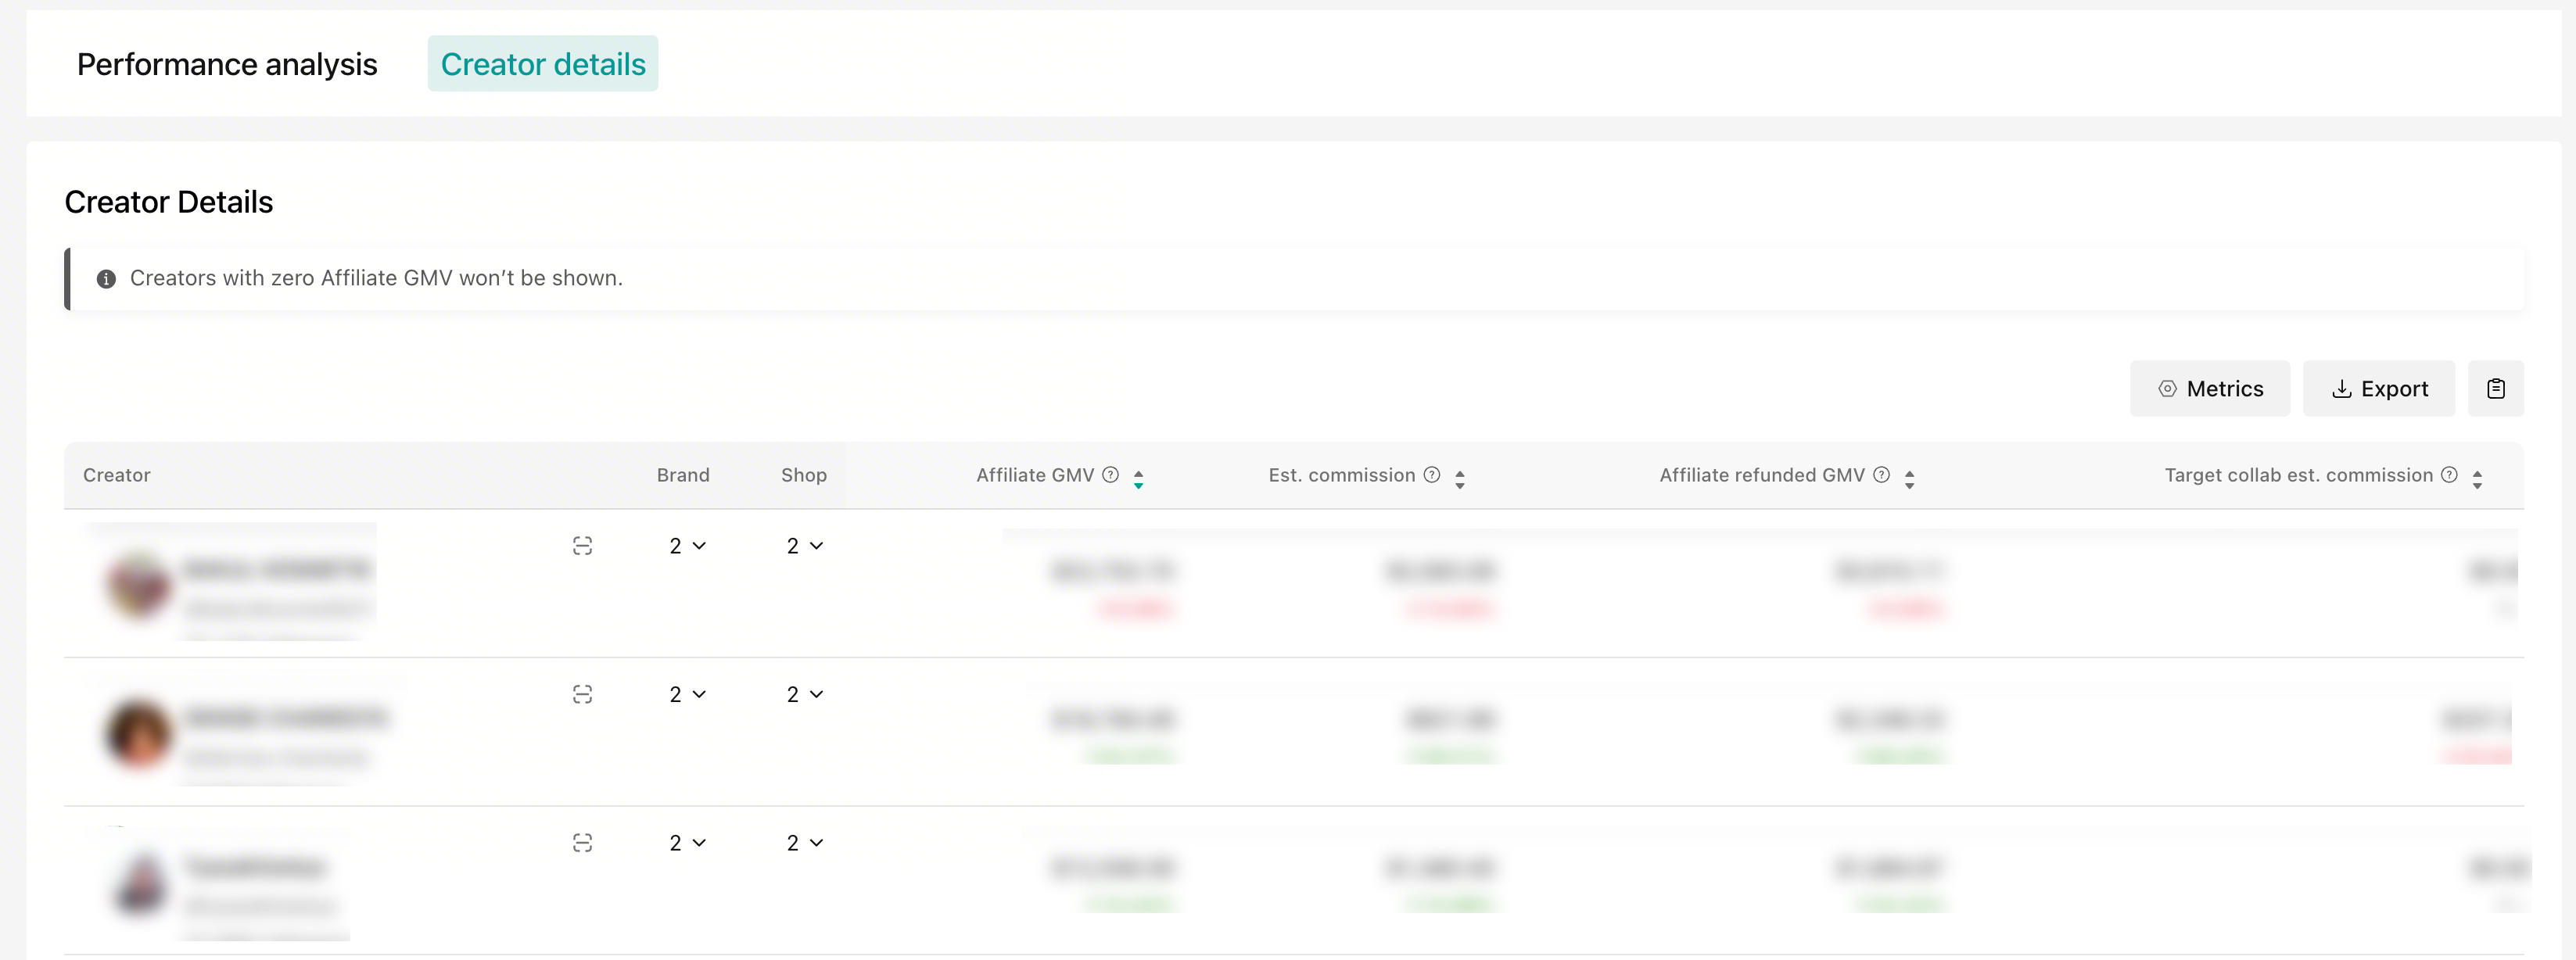Sort by Est. commission arrows
2576x960 pixels.
click(x=1459, y=479)
